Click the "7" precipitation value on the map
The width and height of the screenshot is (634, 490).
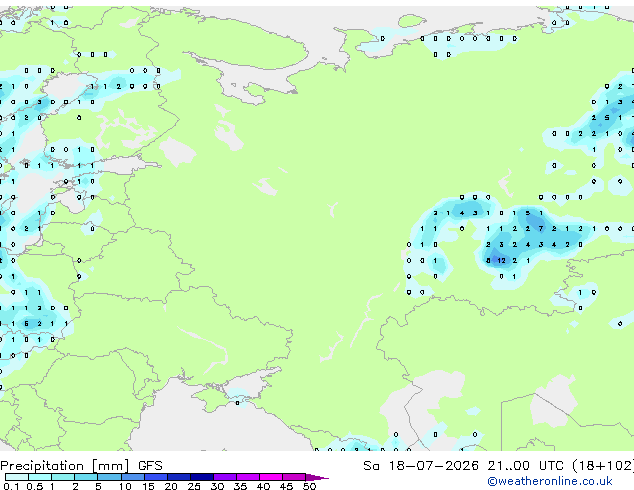click(541, 228)
